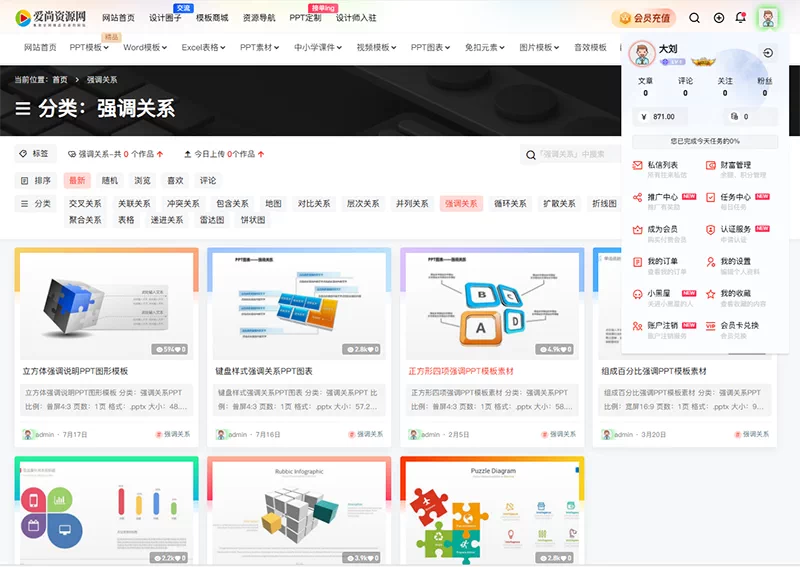The width and height of the screenshot is (800, 567).
Task: Expand 中小学课件 dropdown menu
Action: point(317,47)
